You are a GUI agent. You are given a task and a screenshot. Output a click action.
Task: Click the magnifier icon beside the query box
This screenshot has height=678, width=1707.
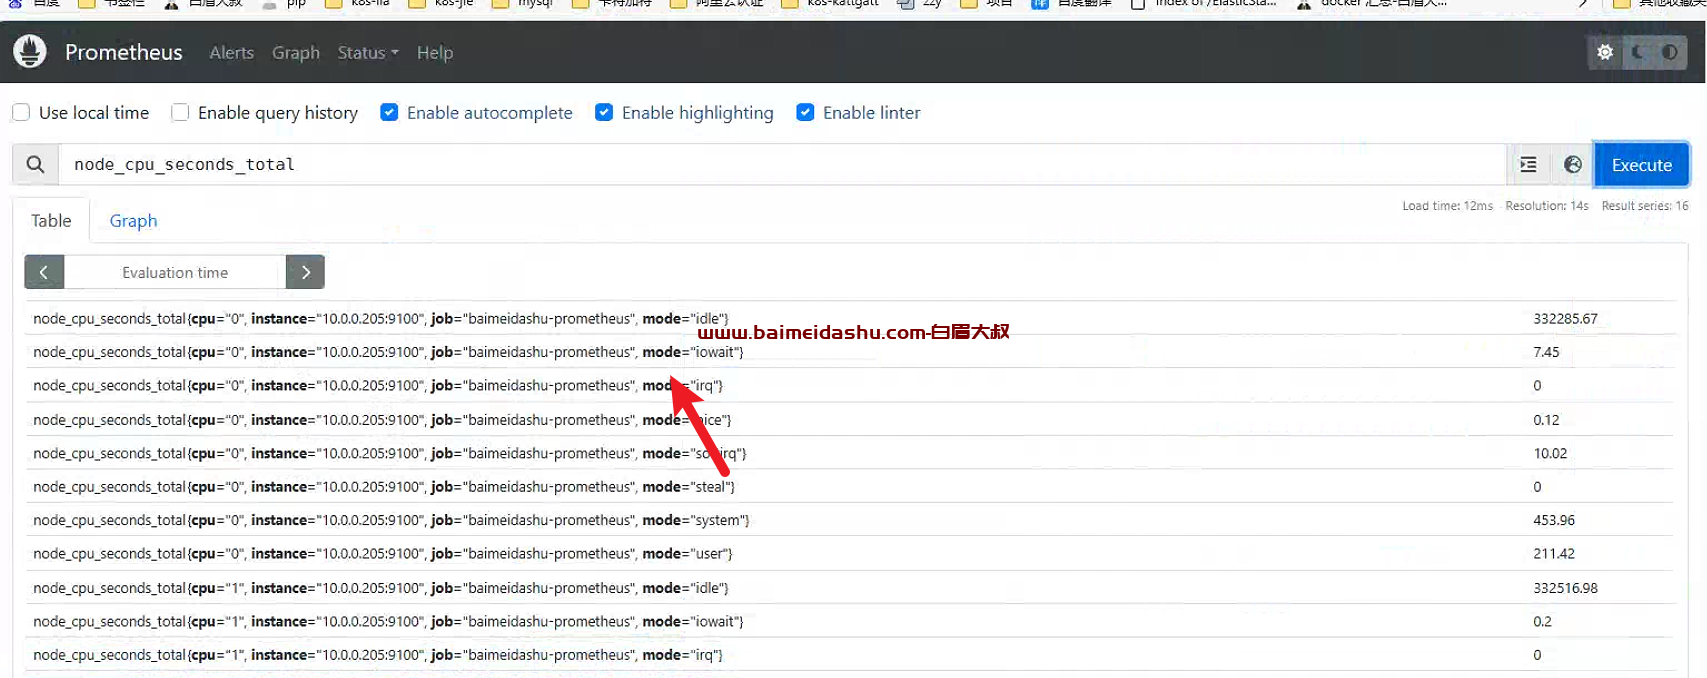(x=35, y=164)
